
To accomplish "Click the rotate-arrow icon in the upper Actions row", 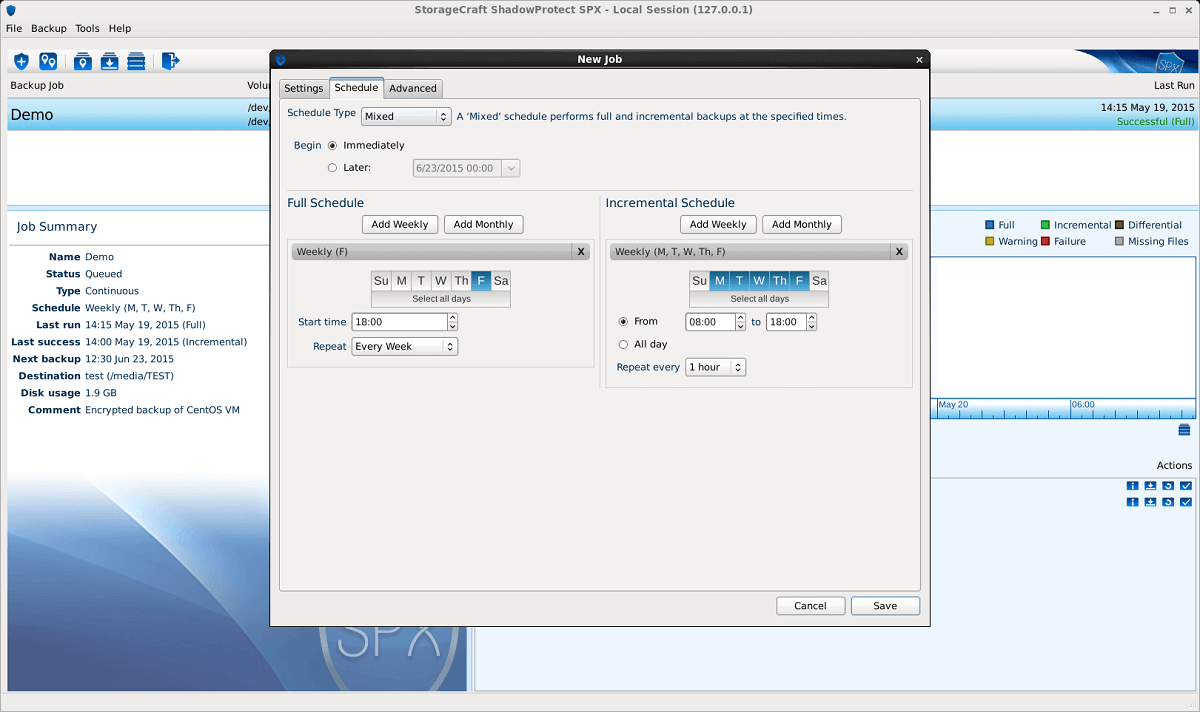I will pos(1168,486).
